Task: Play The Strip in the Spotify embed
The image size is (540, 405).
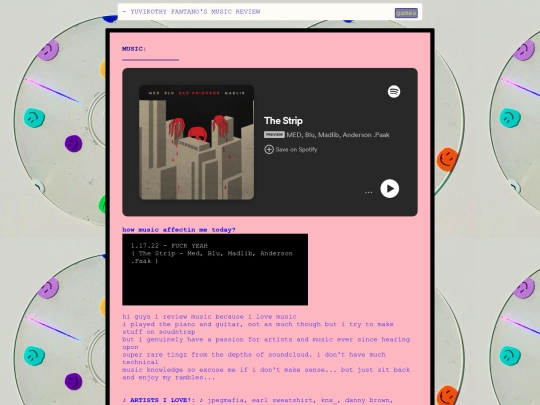Action: (x=390, y=189)
